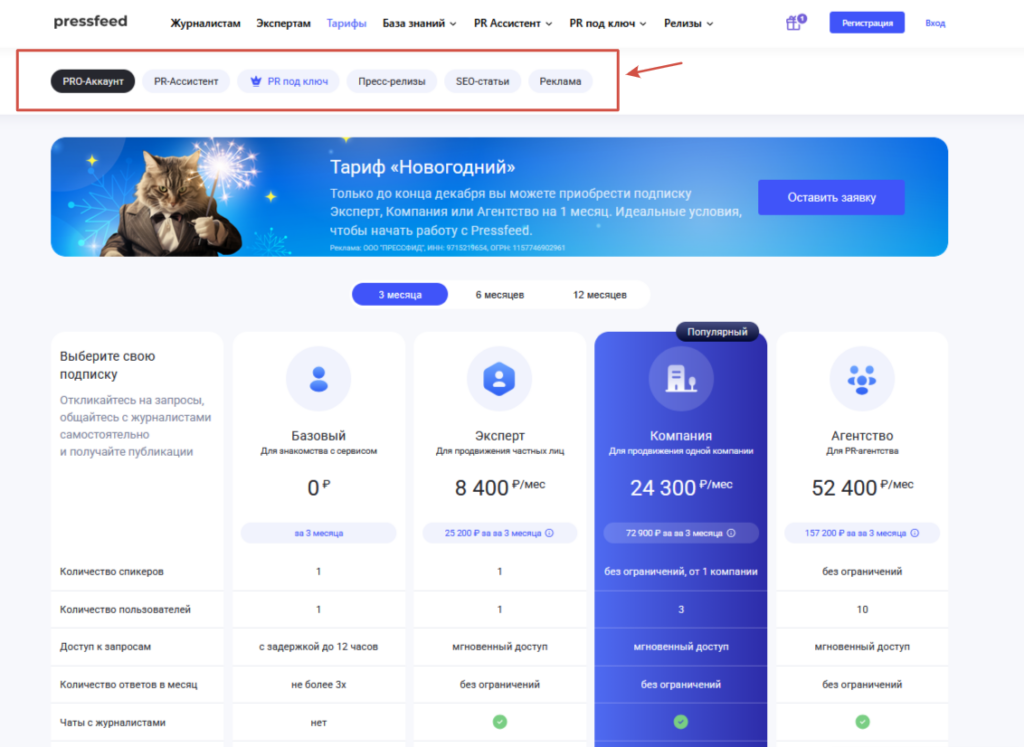Image resolution: width=1024 pixels, height=747 pixels.
Task: Click the 72 900 ₽ за 3 месяца pill
Action: pyautogui.click(x=680, y=533)
